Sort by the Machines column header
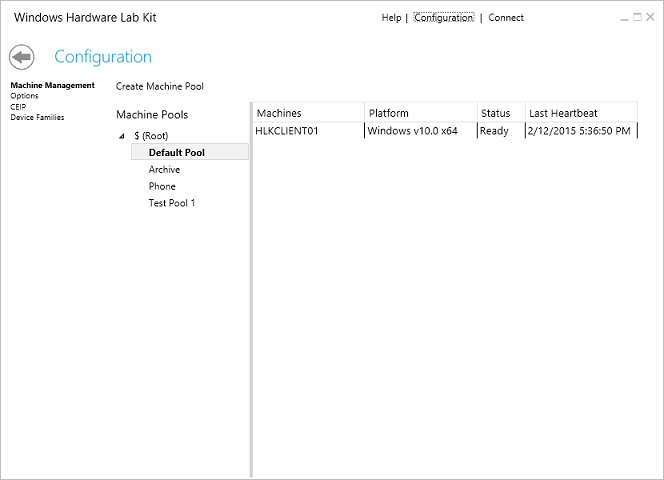The image size is (664, 480). point(309,113)
